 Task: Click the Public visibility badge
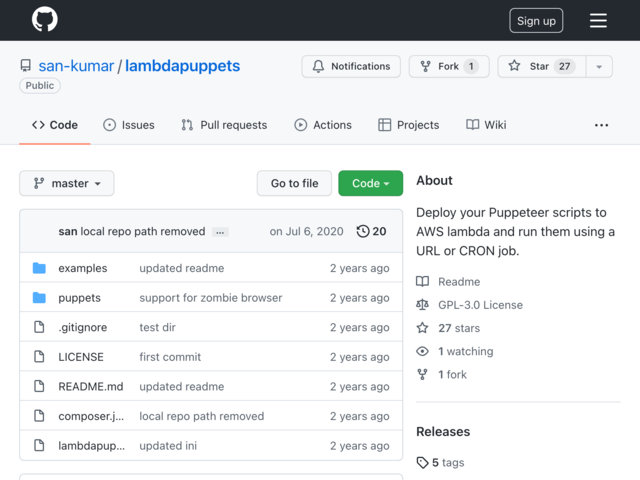pos(40,85)
